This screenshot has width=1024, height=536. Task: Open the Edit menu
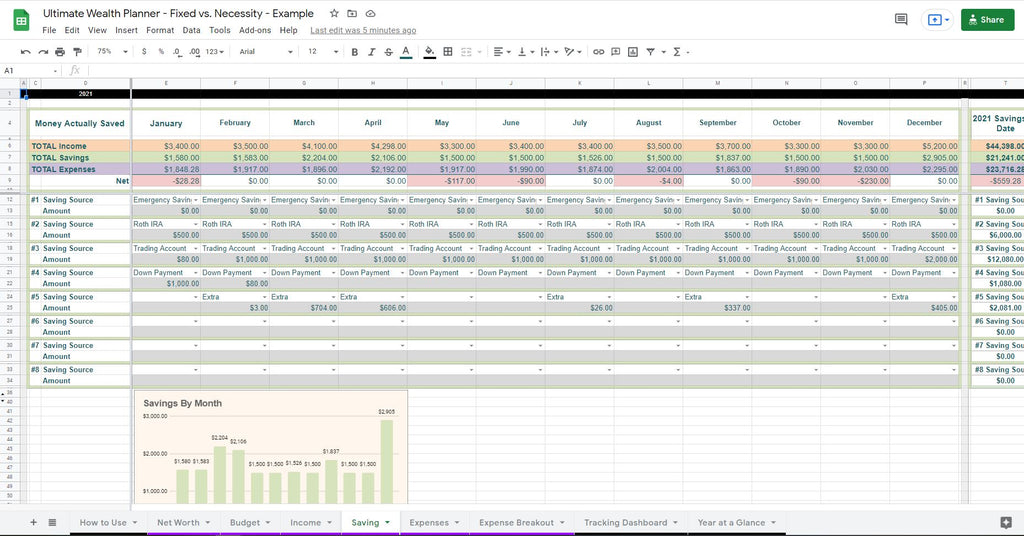tap(72, 30)
